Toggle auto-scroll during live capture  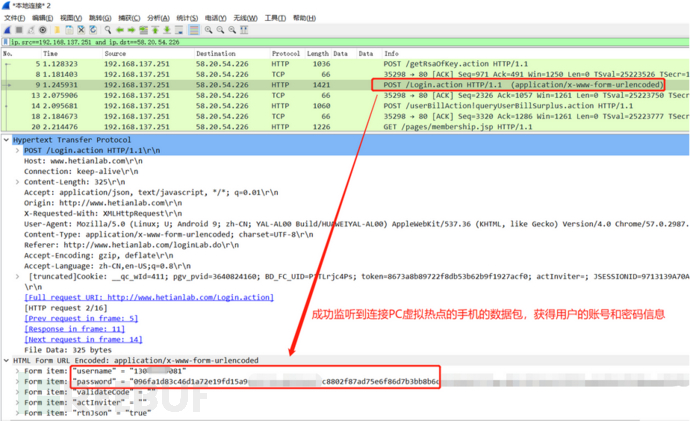click(x=179, y=30)
